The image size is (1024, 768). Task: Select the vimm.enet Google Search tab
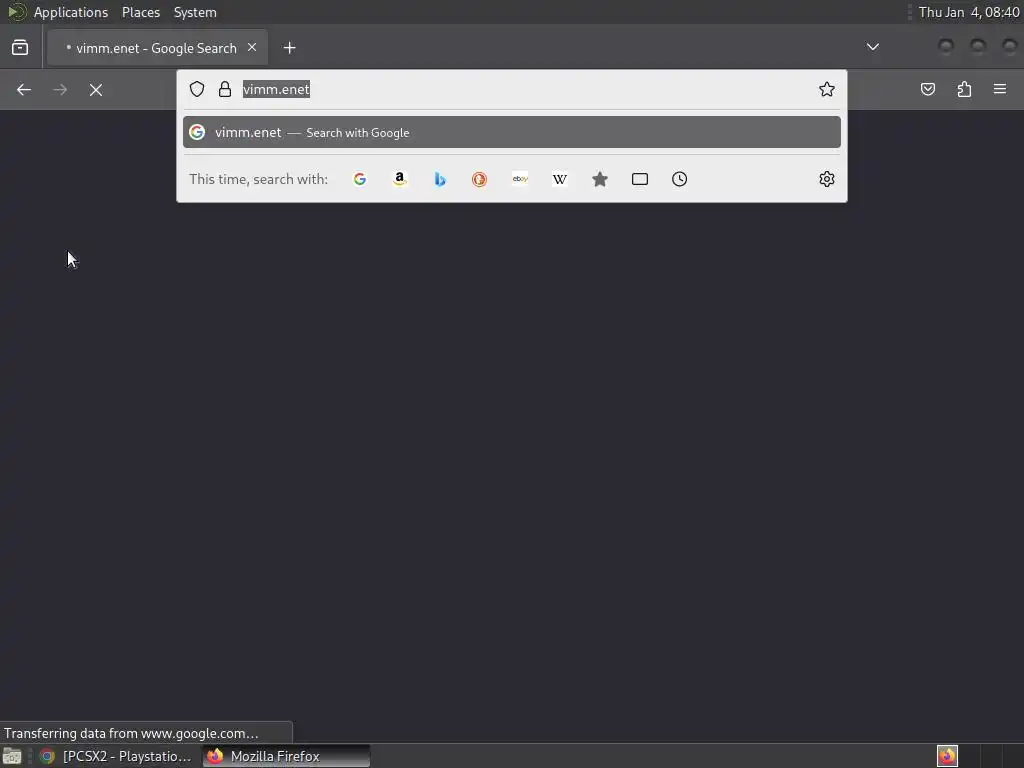[157, 48]
